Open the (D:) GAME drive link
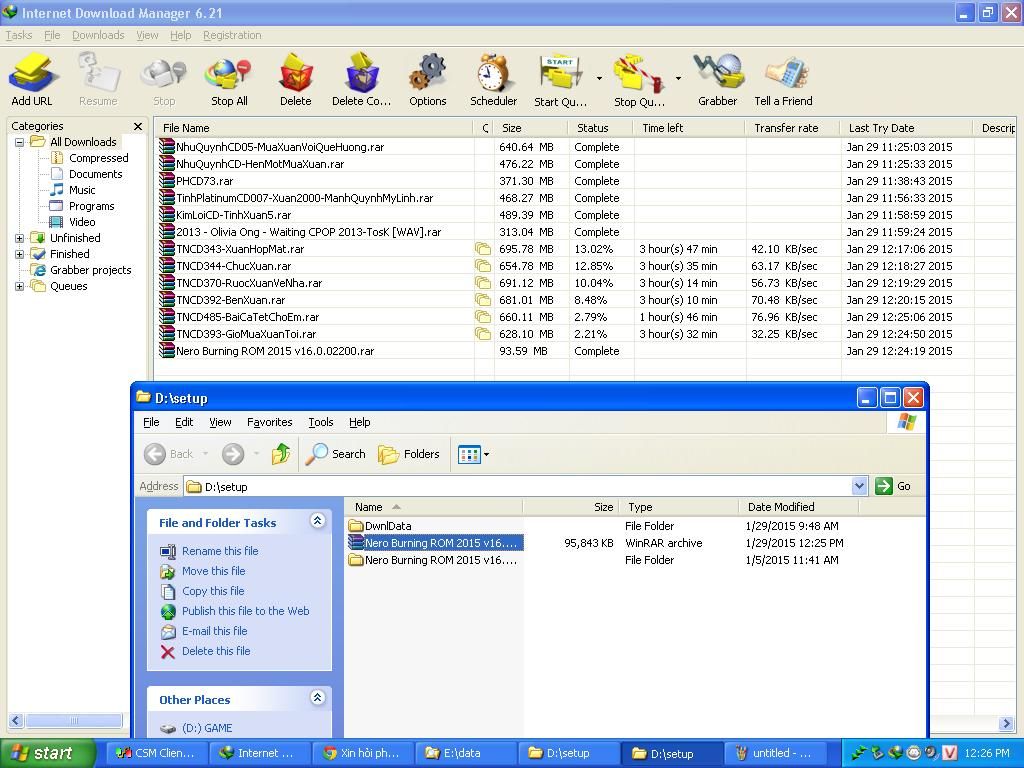The image size is (1024, 768). click(207, 728)
